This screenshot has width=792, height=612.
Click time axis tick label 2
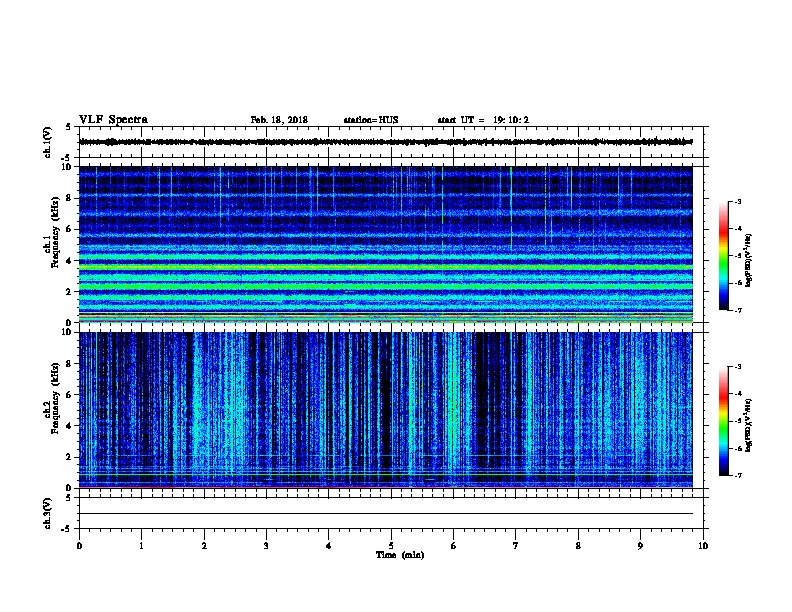(204, 546)
